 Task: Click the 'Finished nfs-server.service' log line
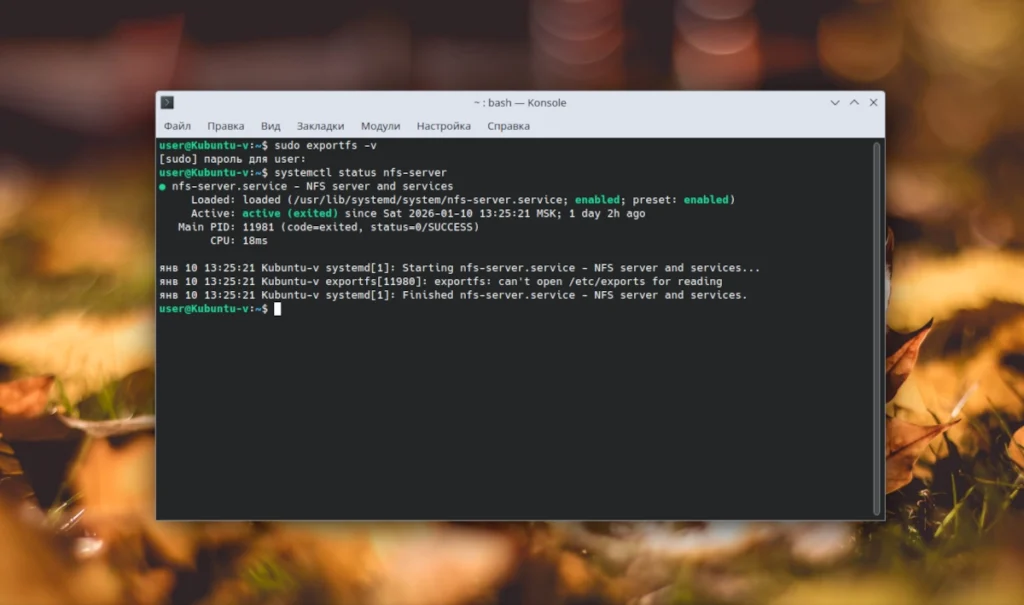pyautogui.click(x=453, y=295)
